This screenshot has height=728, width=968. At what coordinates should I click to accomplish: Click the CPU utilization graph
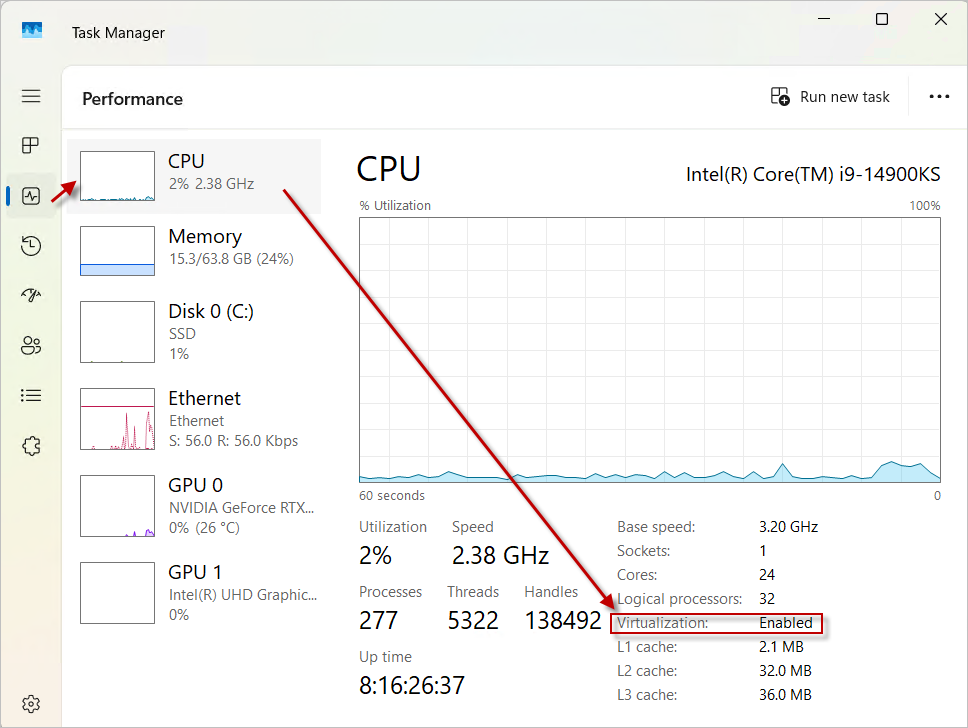[x=649, y=350]
